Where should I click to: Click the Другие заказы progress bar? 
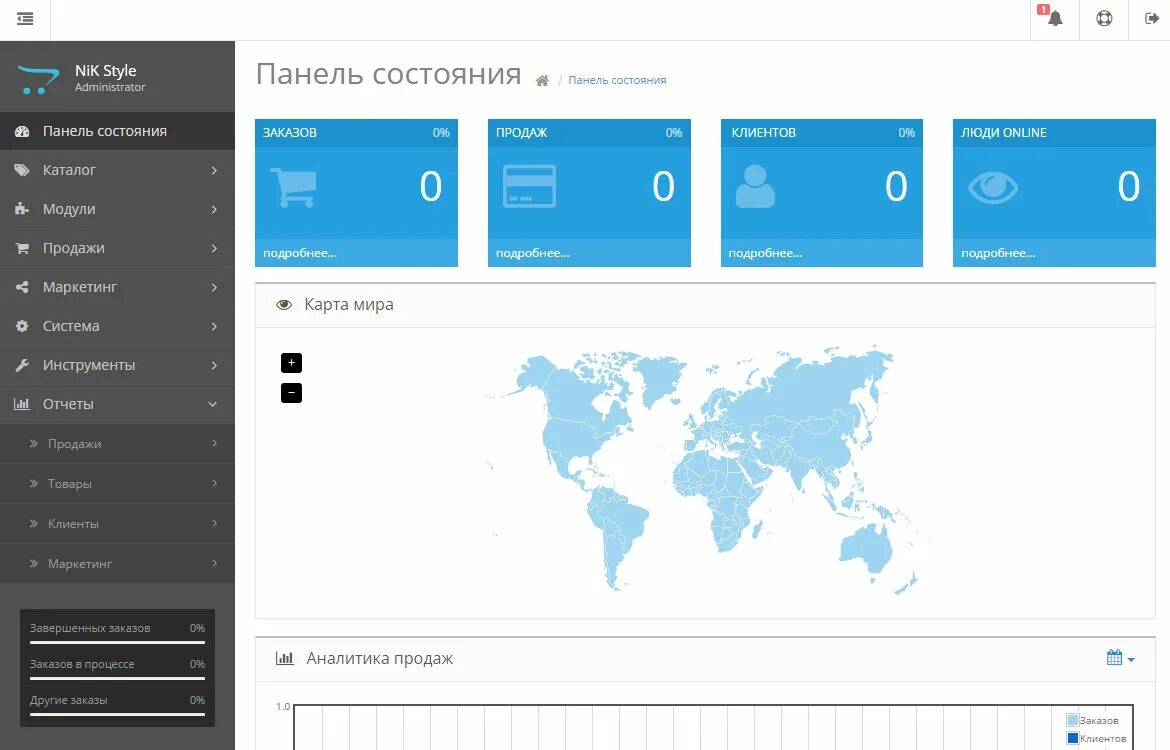(117, 713)
